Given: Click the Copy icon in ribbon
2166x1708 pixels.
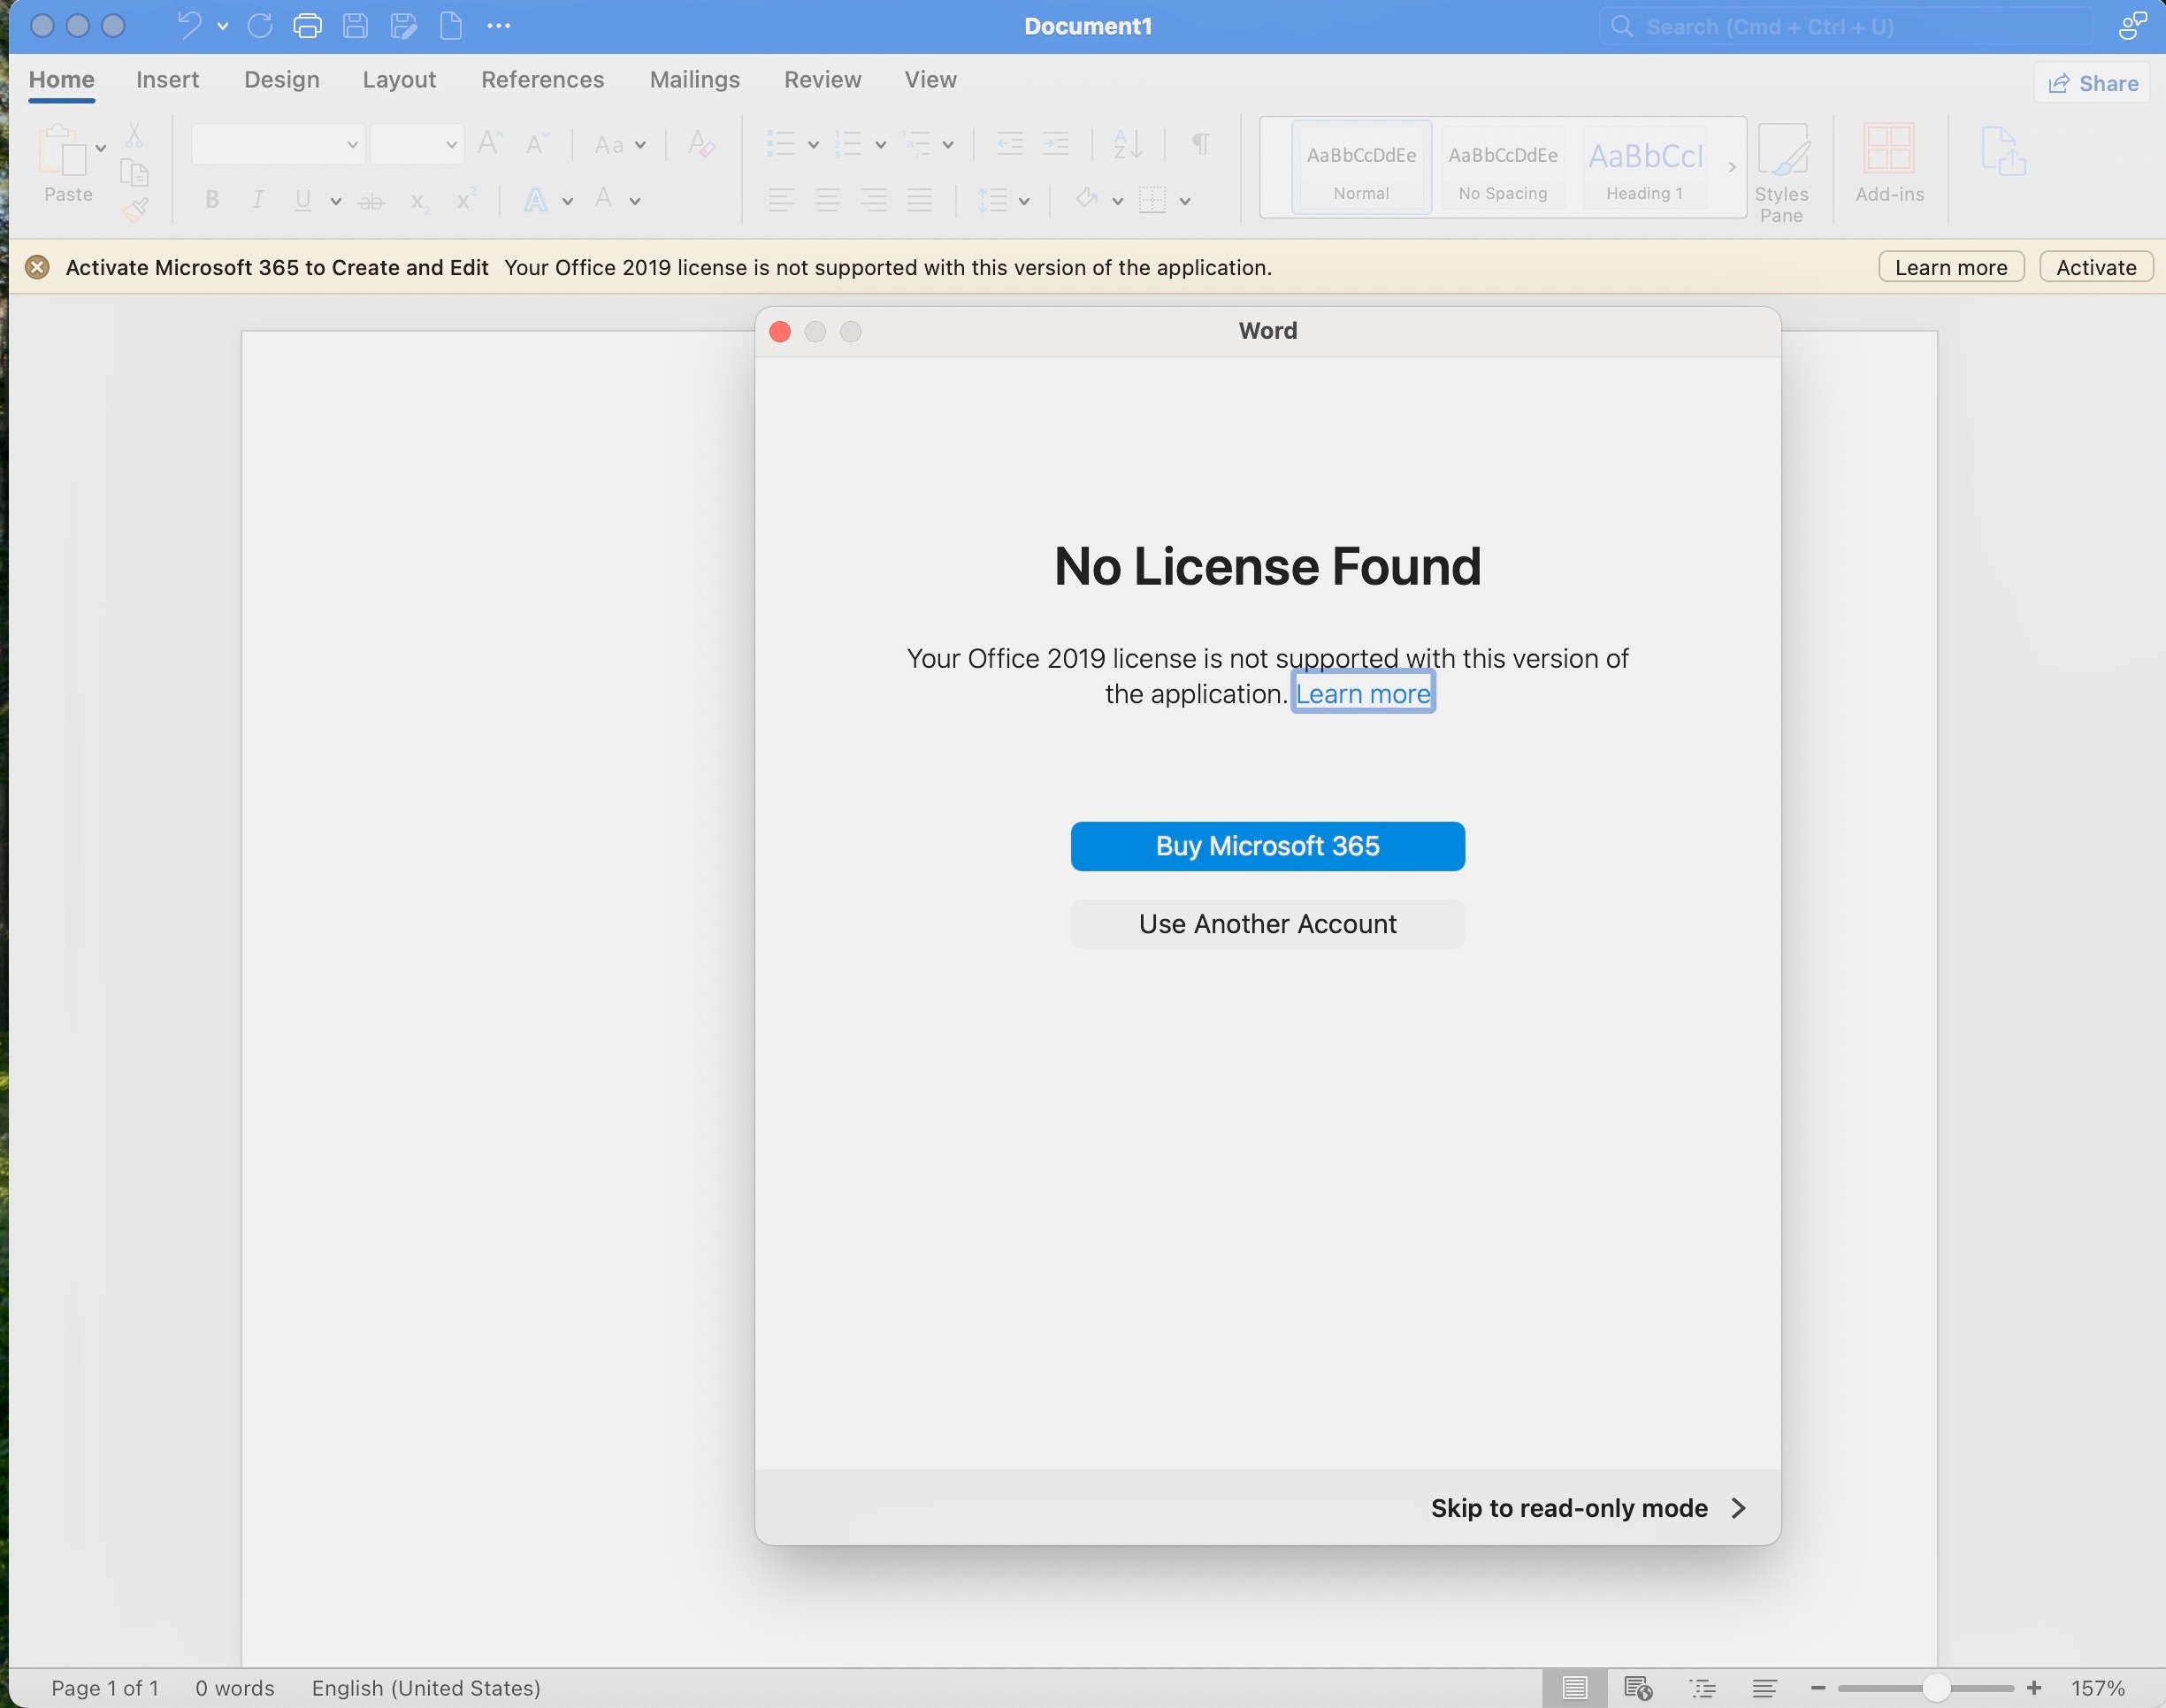Looking at the screenshot, I should click(135, 173).
